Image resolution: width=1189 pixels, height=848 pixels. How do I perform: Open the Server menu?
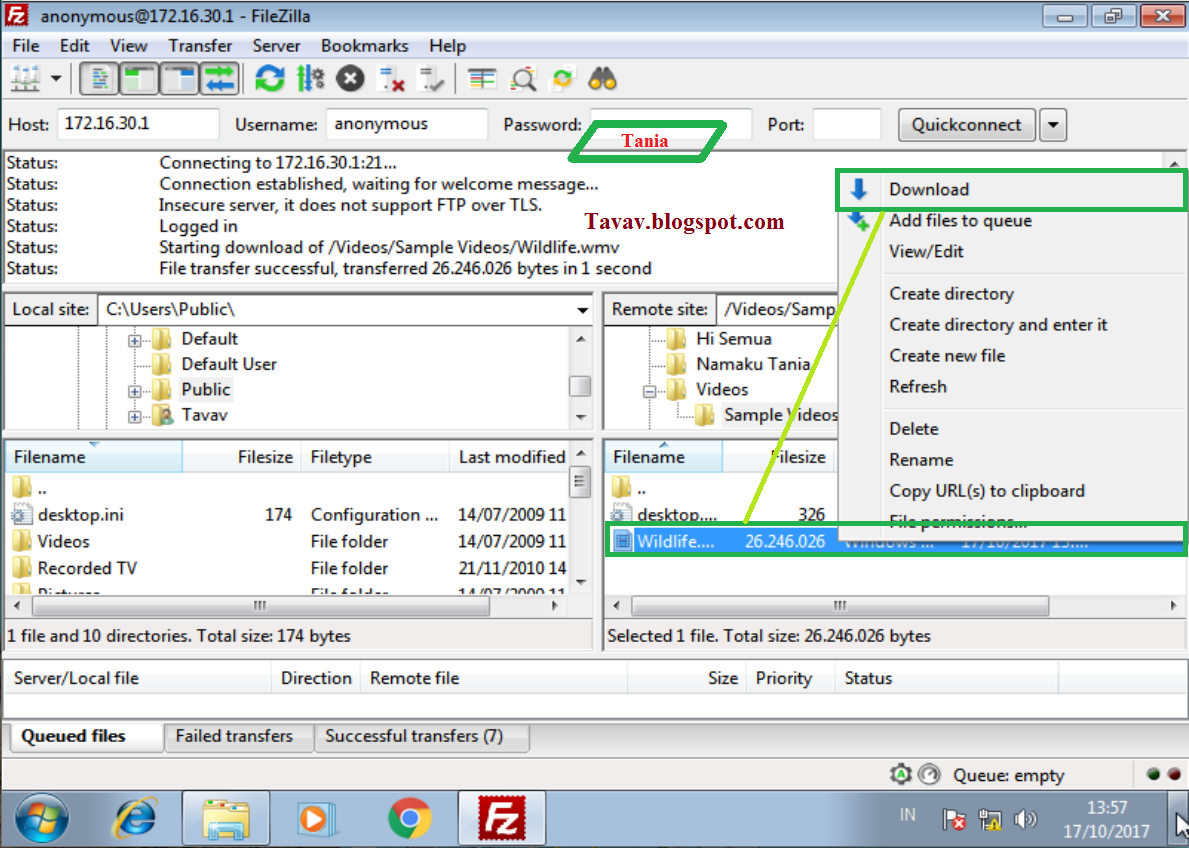276,46
